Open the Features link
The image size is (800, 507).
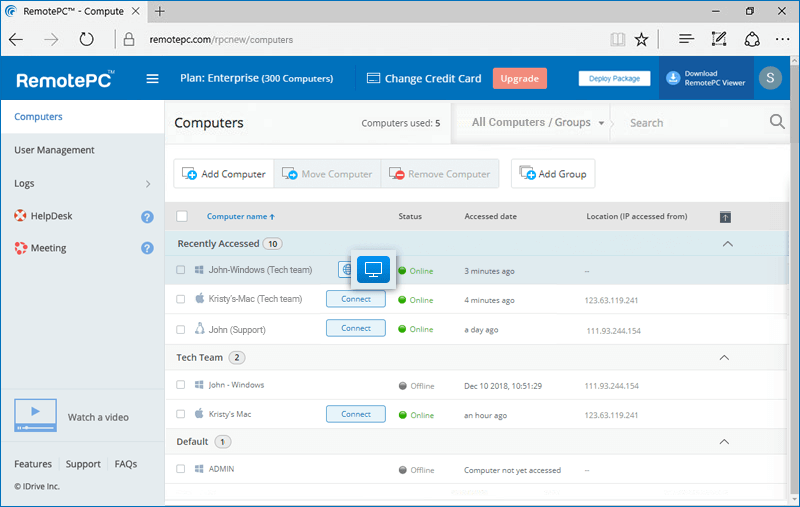coord(33,464)
